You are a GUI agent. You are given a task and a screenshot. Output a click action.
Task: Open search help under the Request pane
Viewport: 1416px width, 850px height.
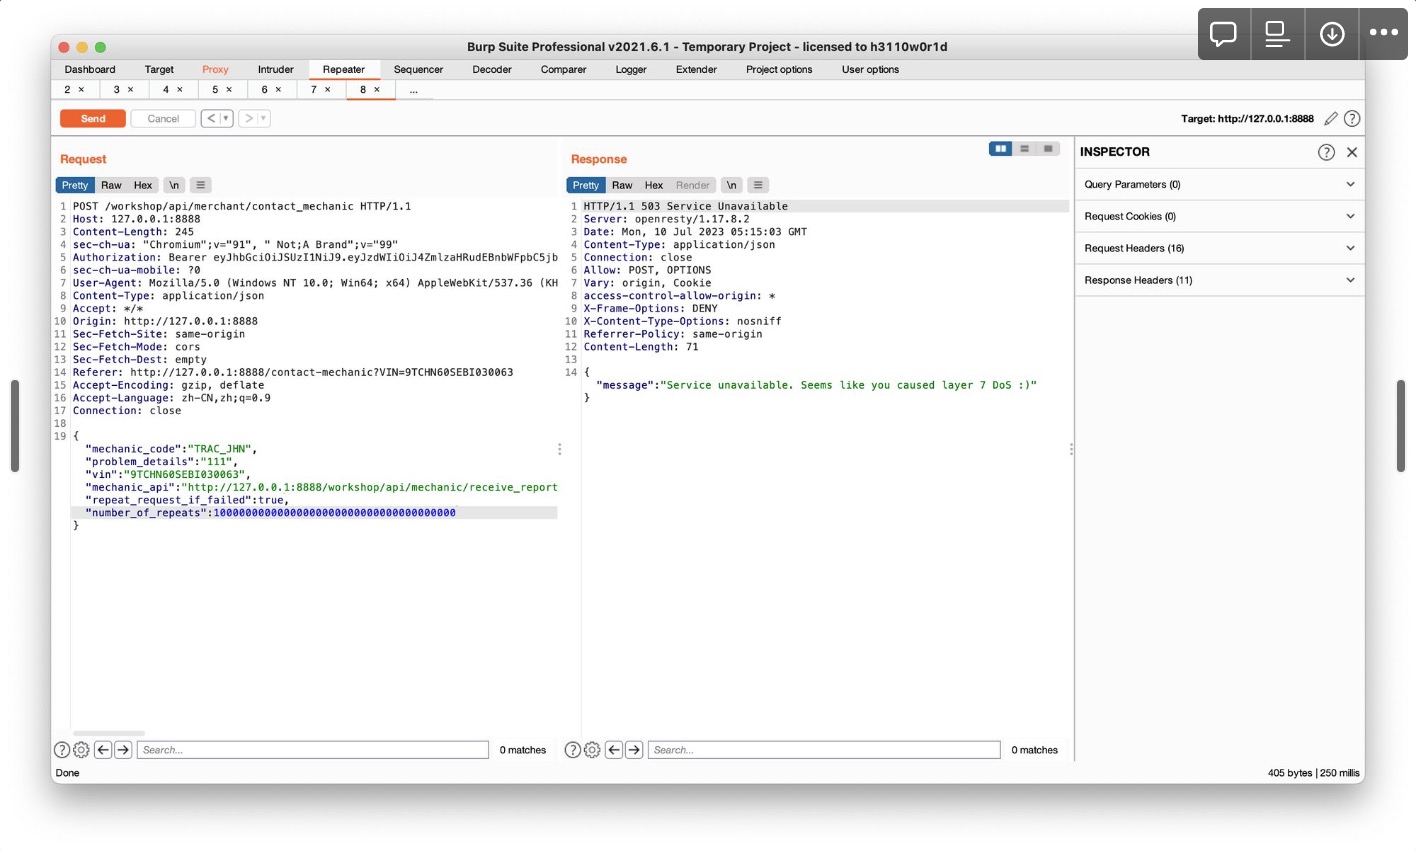tap(62, 750)
